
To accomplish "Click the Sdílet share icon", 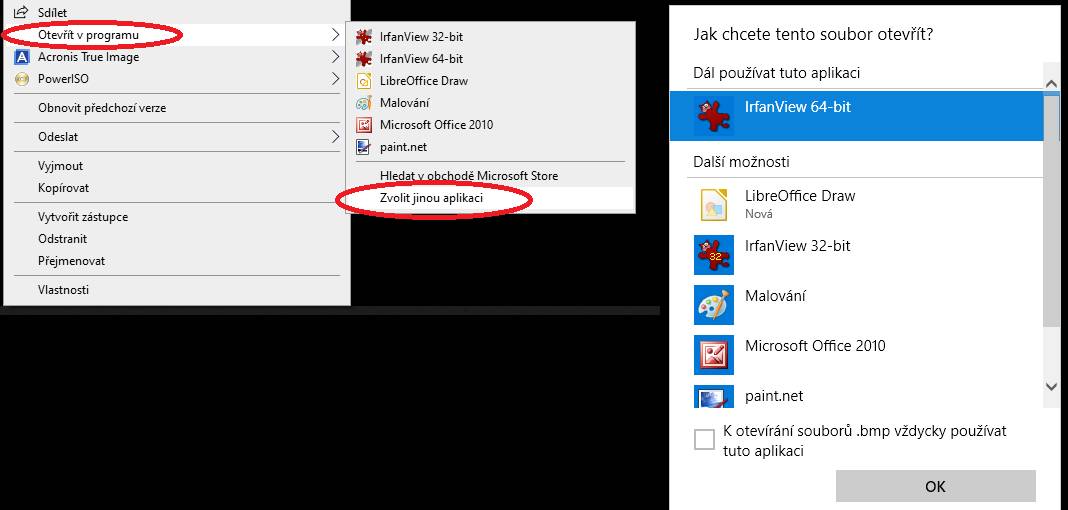I will click(x=20, y=12).
